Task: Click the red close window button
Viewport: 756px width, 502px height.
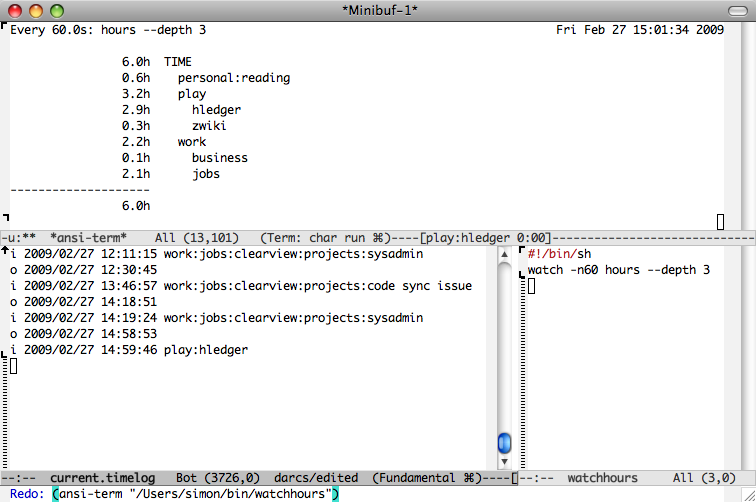Action: (x=15, y=10)
